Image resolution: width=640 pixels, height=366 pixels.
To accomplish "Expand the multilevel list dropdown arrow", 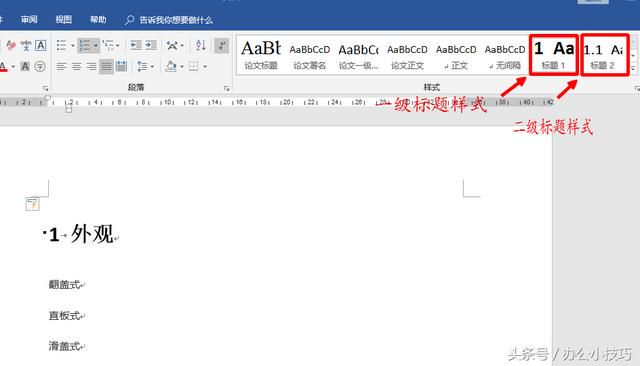I will 118,45.
